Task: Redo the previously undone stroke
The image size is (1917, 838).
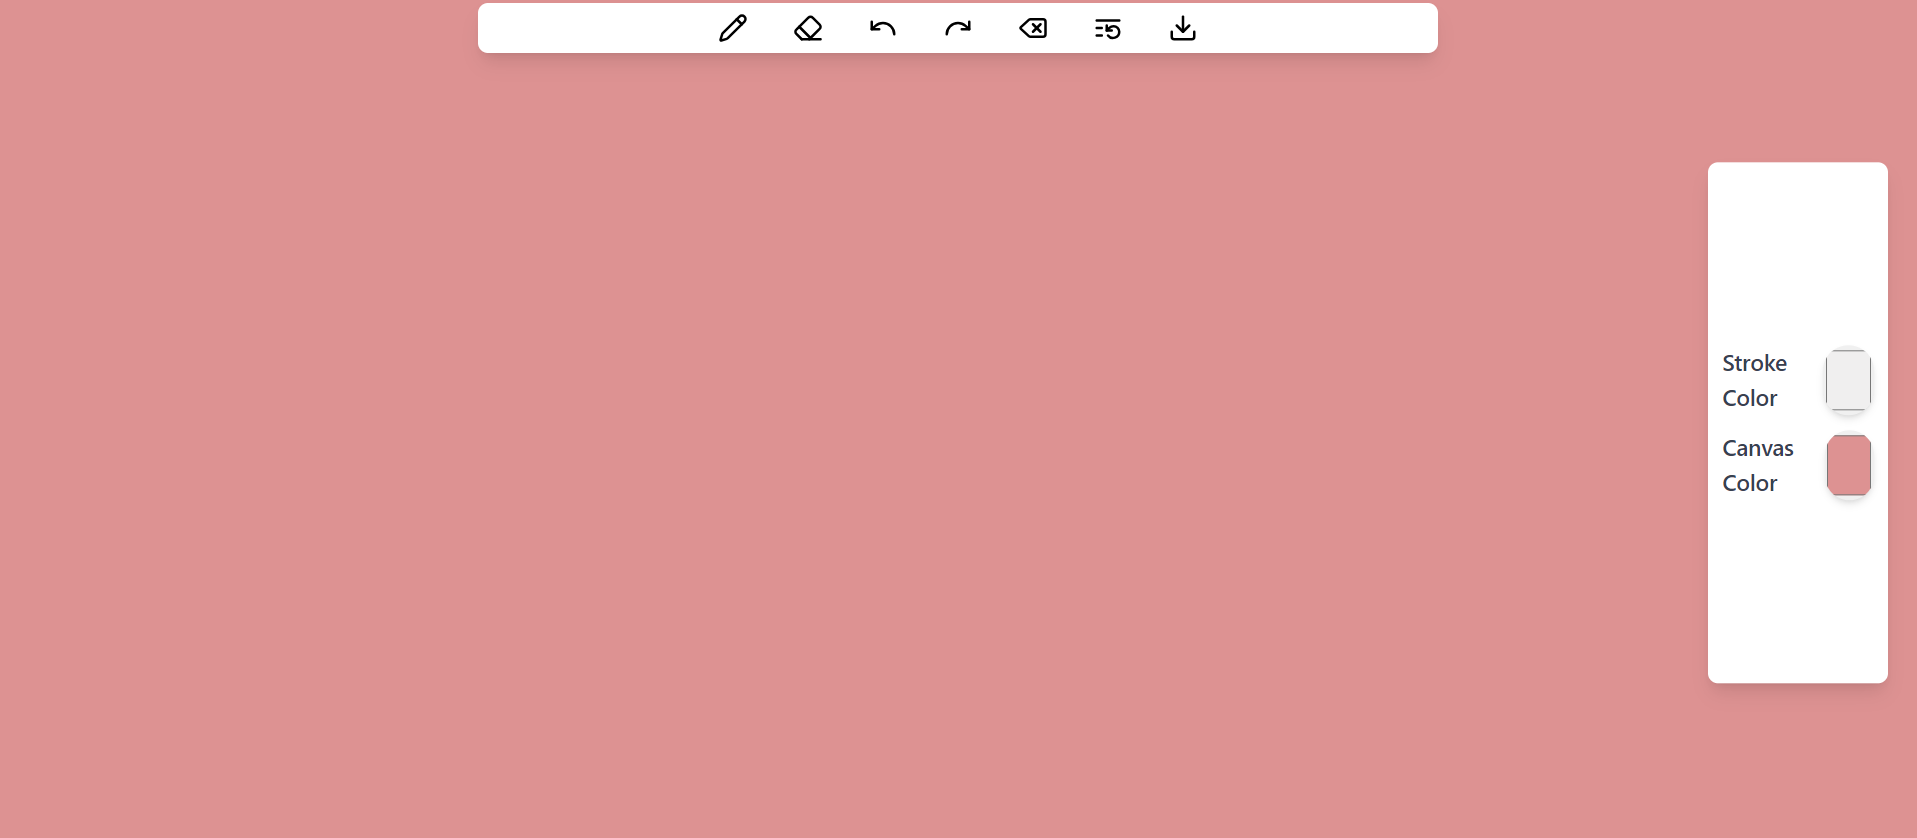Action: pos(958,28)
